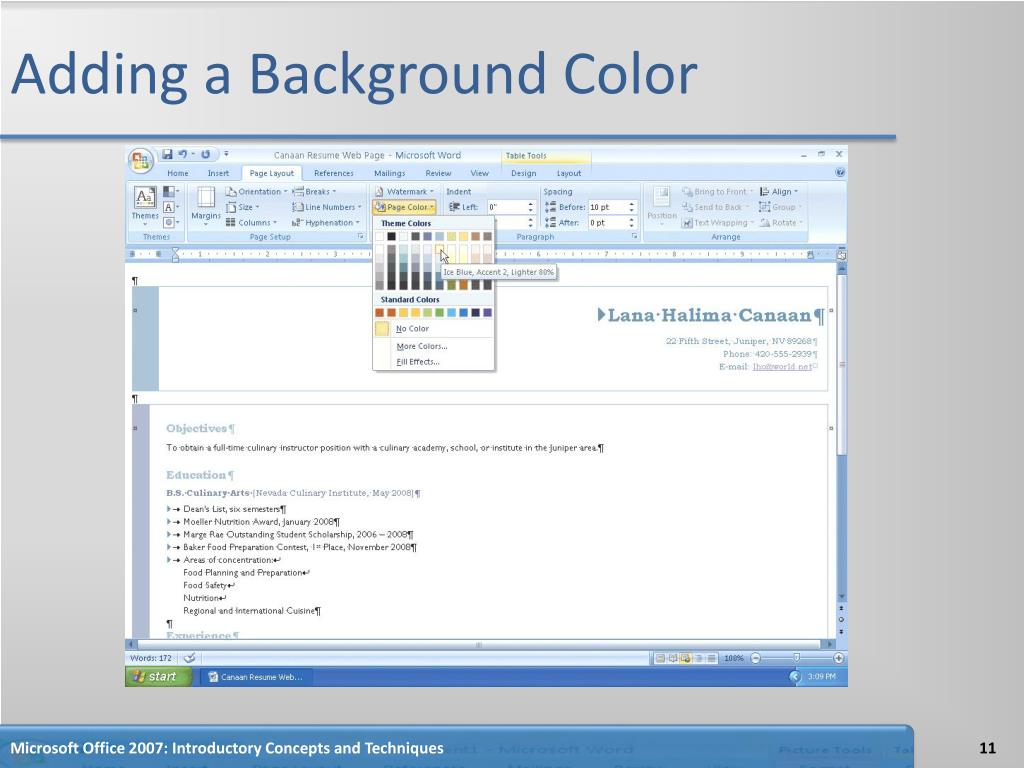Switch to the References tab
Viewport: 1024px width, 768px height.
coord(333,173)
